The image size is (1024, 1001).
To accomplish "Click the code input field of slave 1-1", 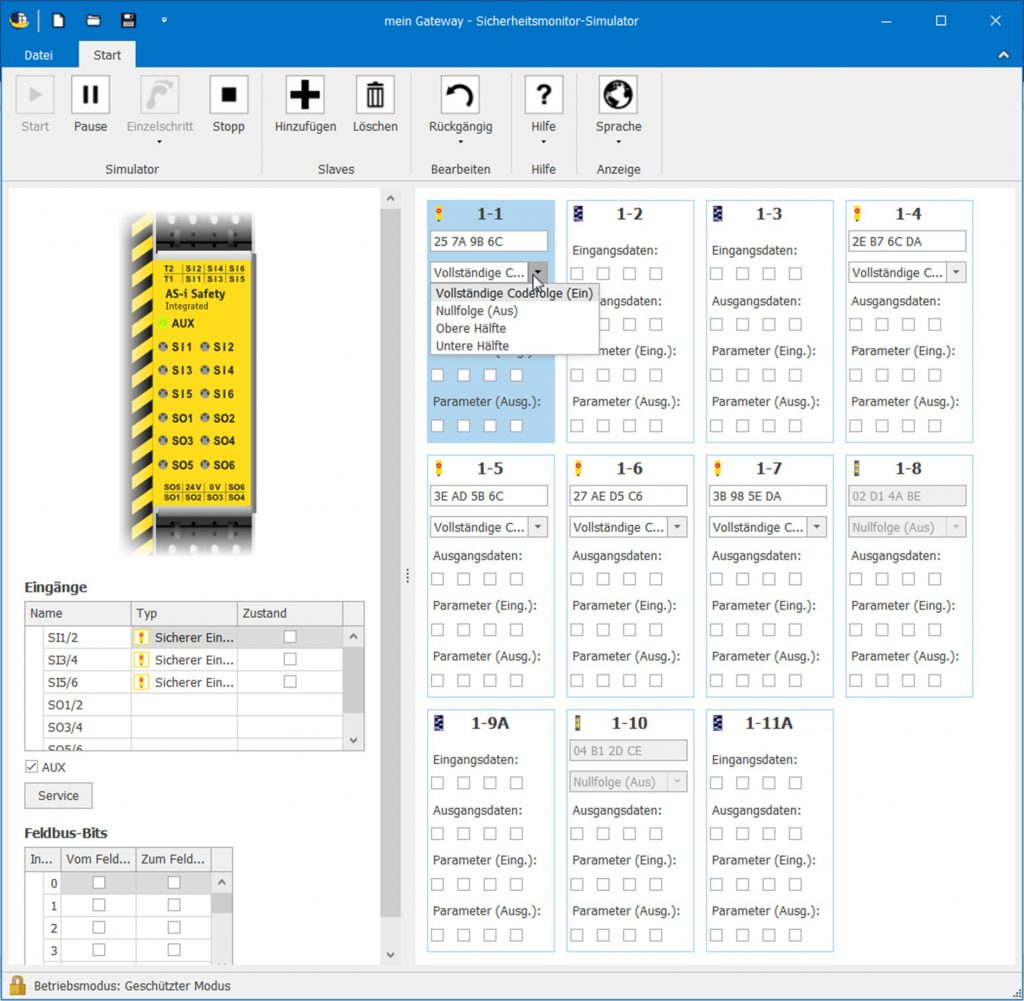I will (488, 241).
